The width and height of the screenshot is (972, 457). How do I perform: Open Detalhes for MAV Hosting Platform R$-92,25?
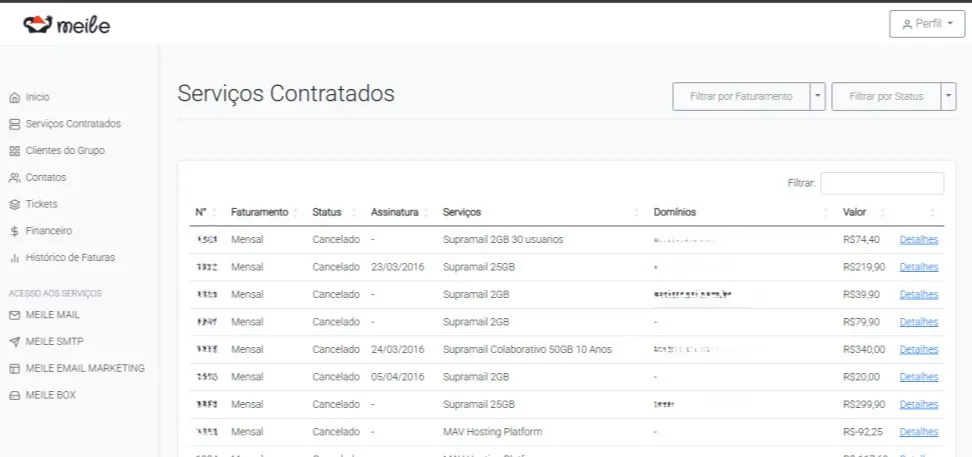click(x=919, y=432)
